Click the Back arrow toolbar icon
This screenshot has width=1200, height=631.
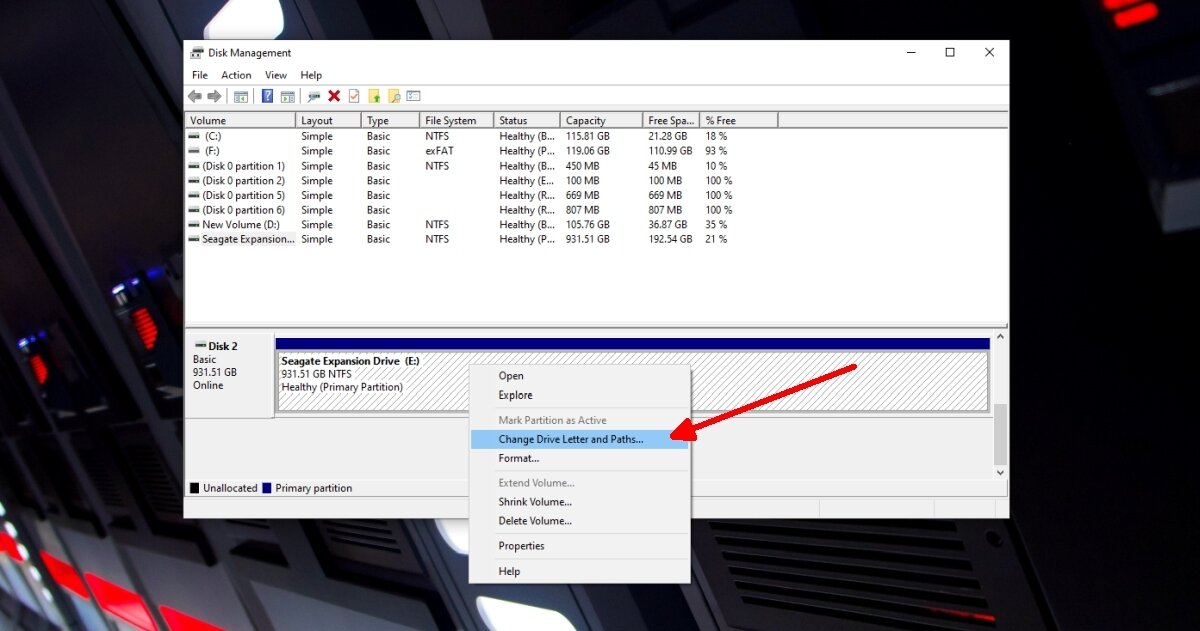pyautogui.click(x=195, y=96)
